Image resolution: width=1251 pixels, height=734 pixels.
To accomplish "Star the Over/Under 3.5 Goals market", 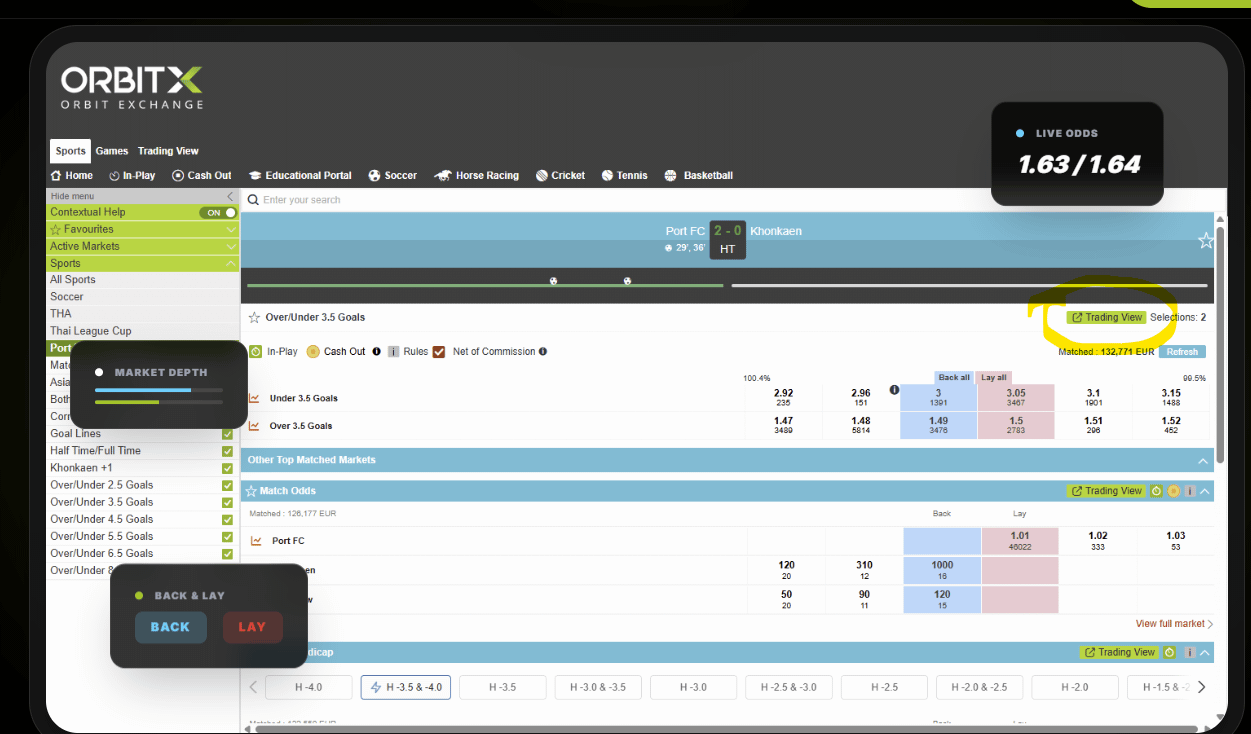I will coord(254,317).
